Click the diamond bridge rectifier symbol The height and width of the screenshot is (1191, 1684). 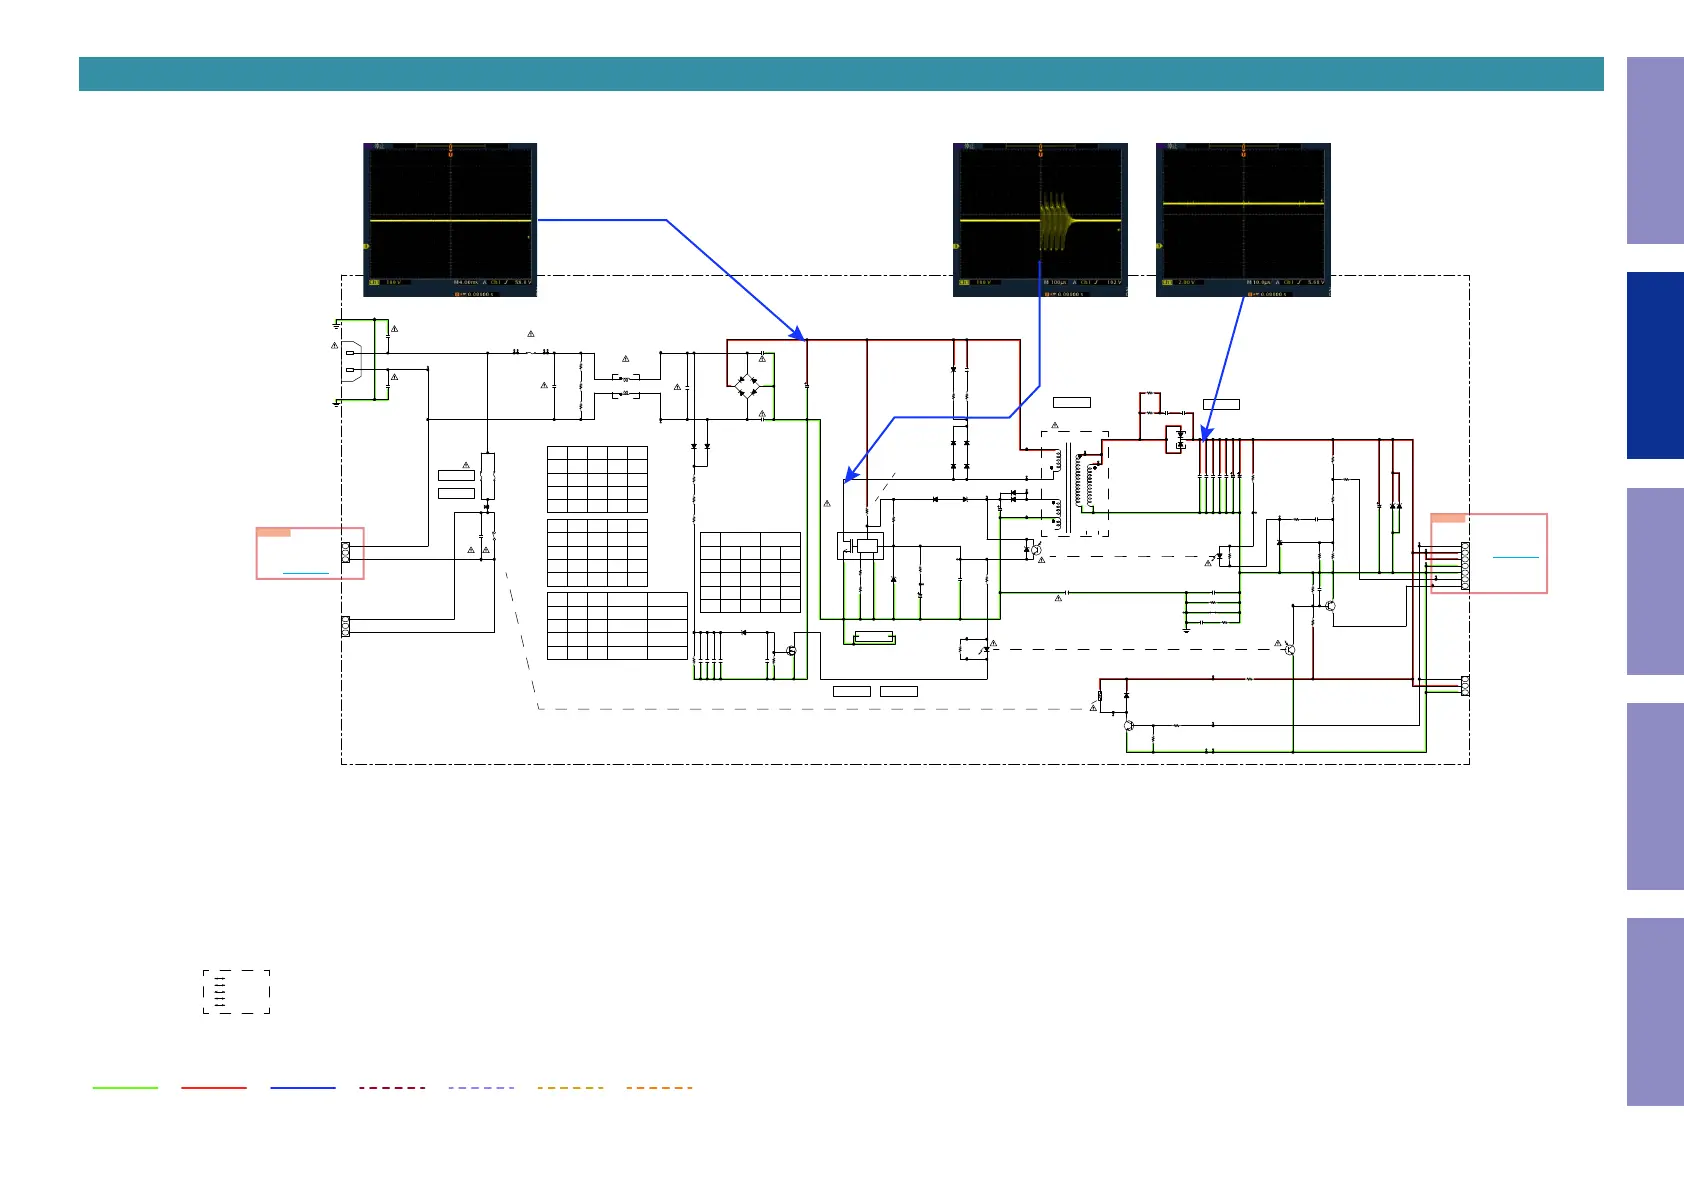746,385
